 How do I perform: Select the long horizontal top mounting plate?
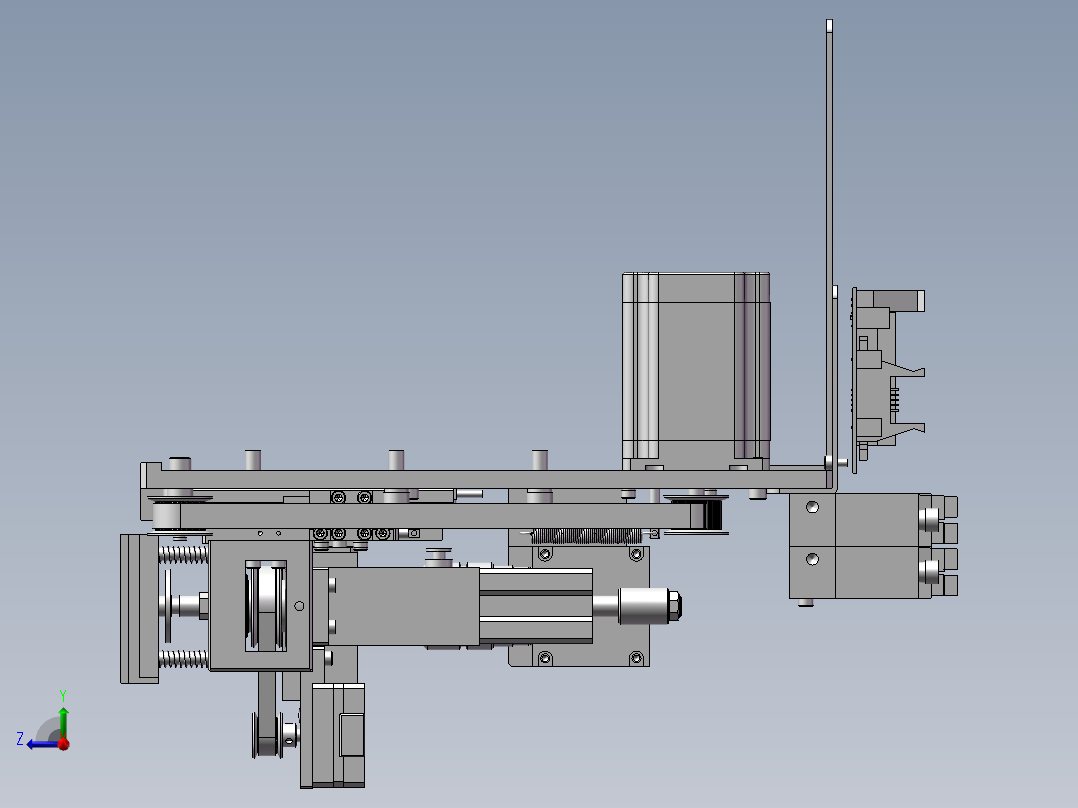click(485, 479)
